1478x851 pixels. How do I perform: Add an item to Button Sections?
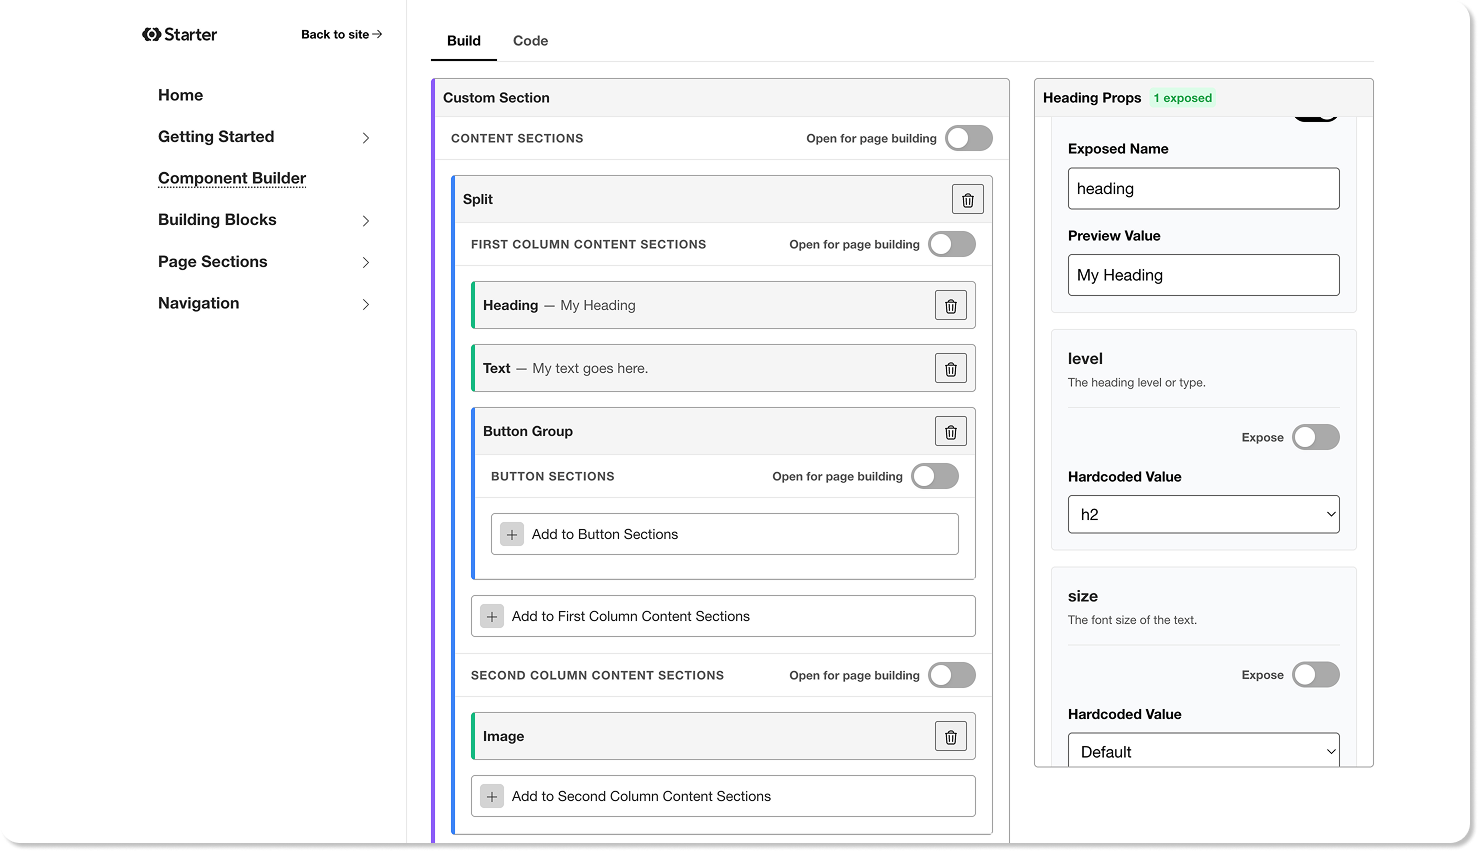[723, 534]
